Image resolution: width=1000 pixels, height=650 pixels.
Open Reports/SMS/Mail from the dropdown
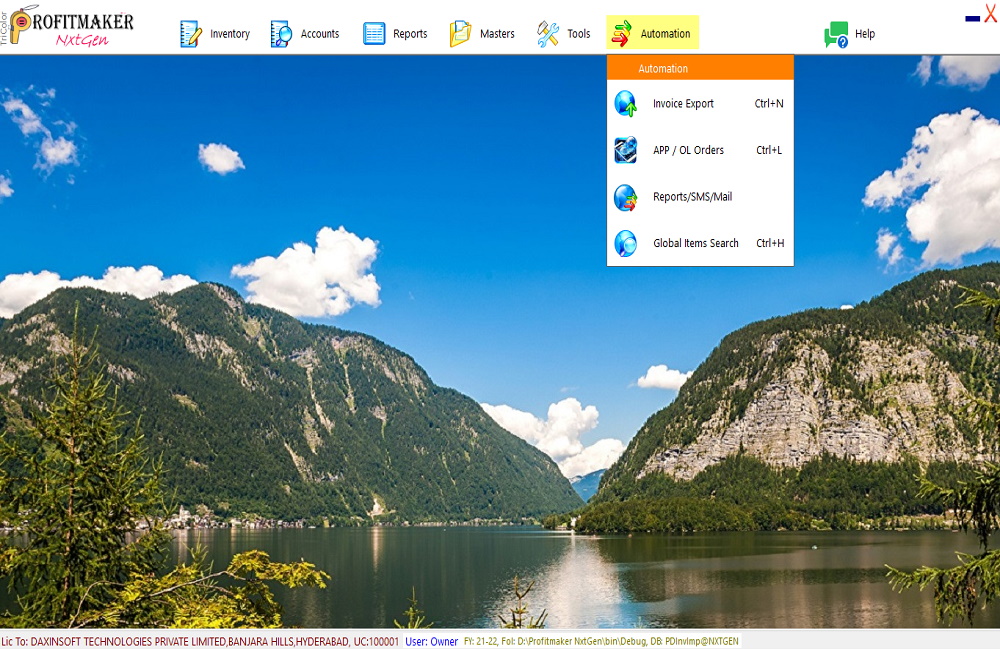point(692,197)
